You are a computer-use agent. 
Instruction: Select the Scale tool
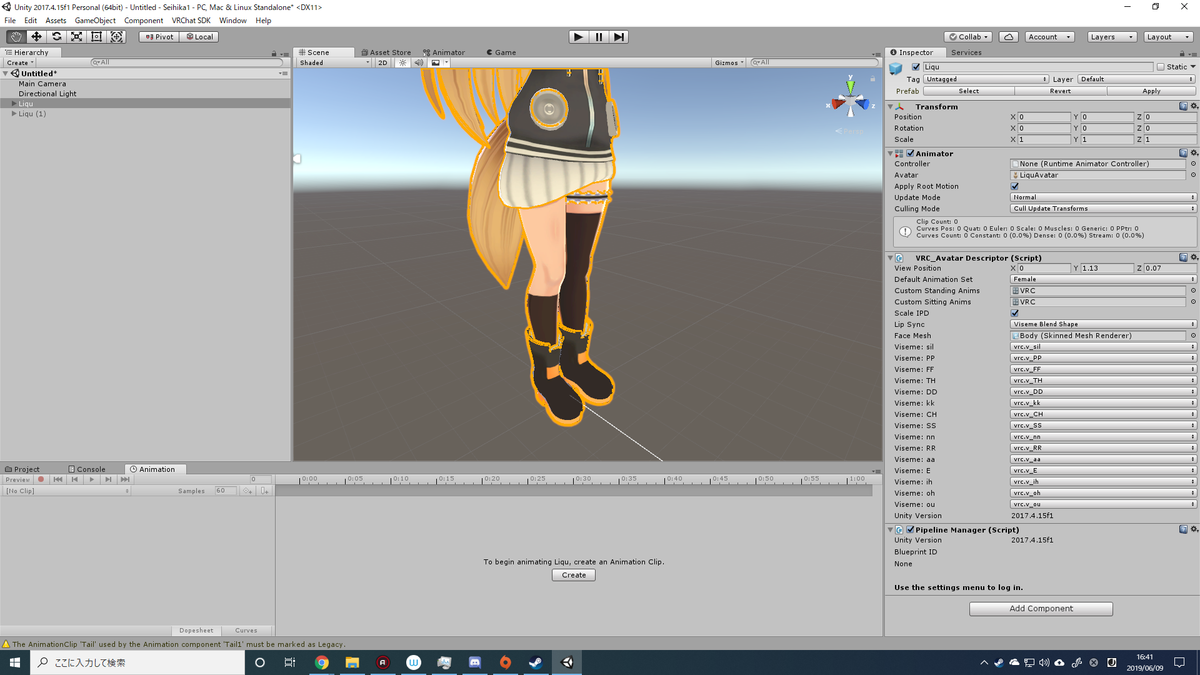76,37
